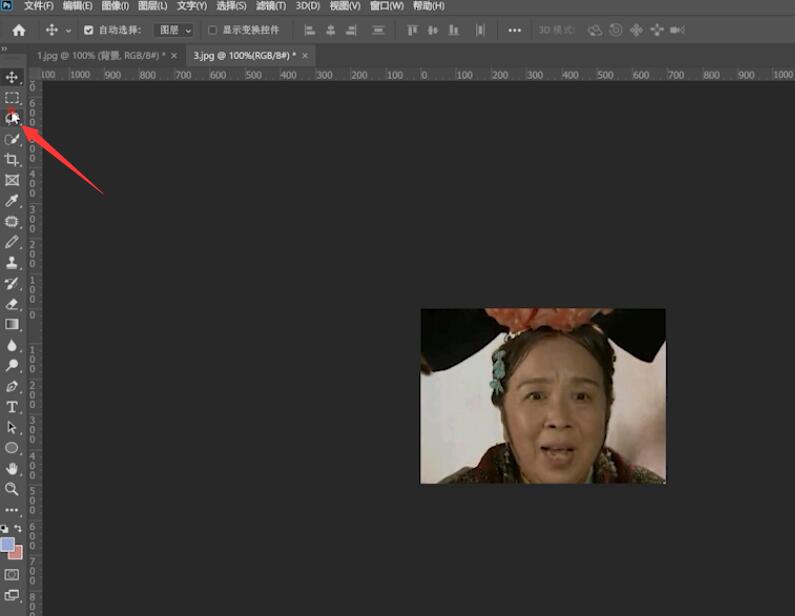Image resolution: width=795 pixels, height=616 pixels.
Task: Close the 3.jpg document tab
Action: [x=305, y=56]
